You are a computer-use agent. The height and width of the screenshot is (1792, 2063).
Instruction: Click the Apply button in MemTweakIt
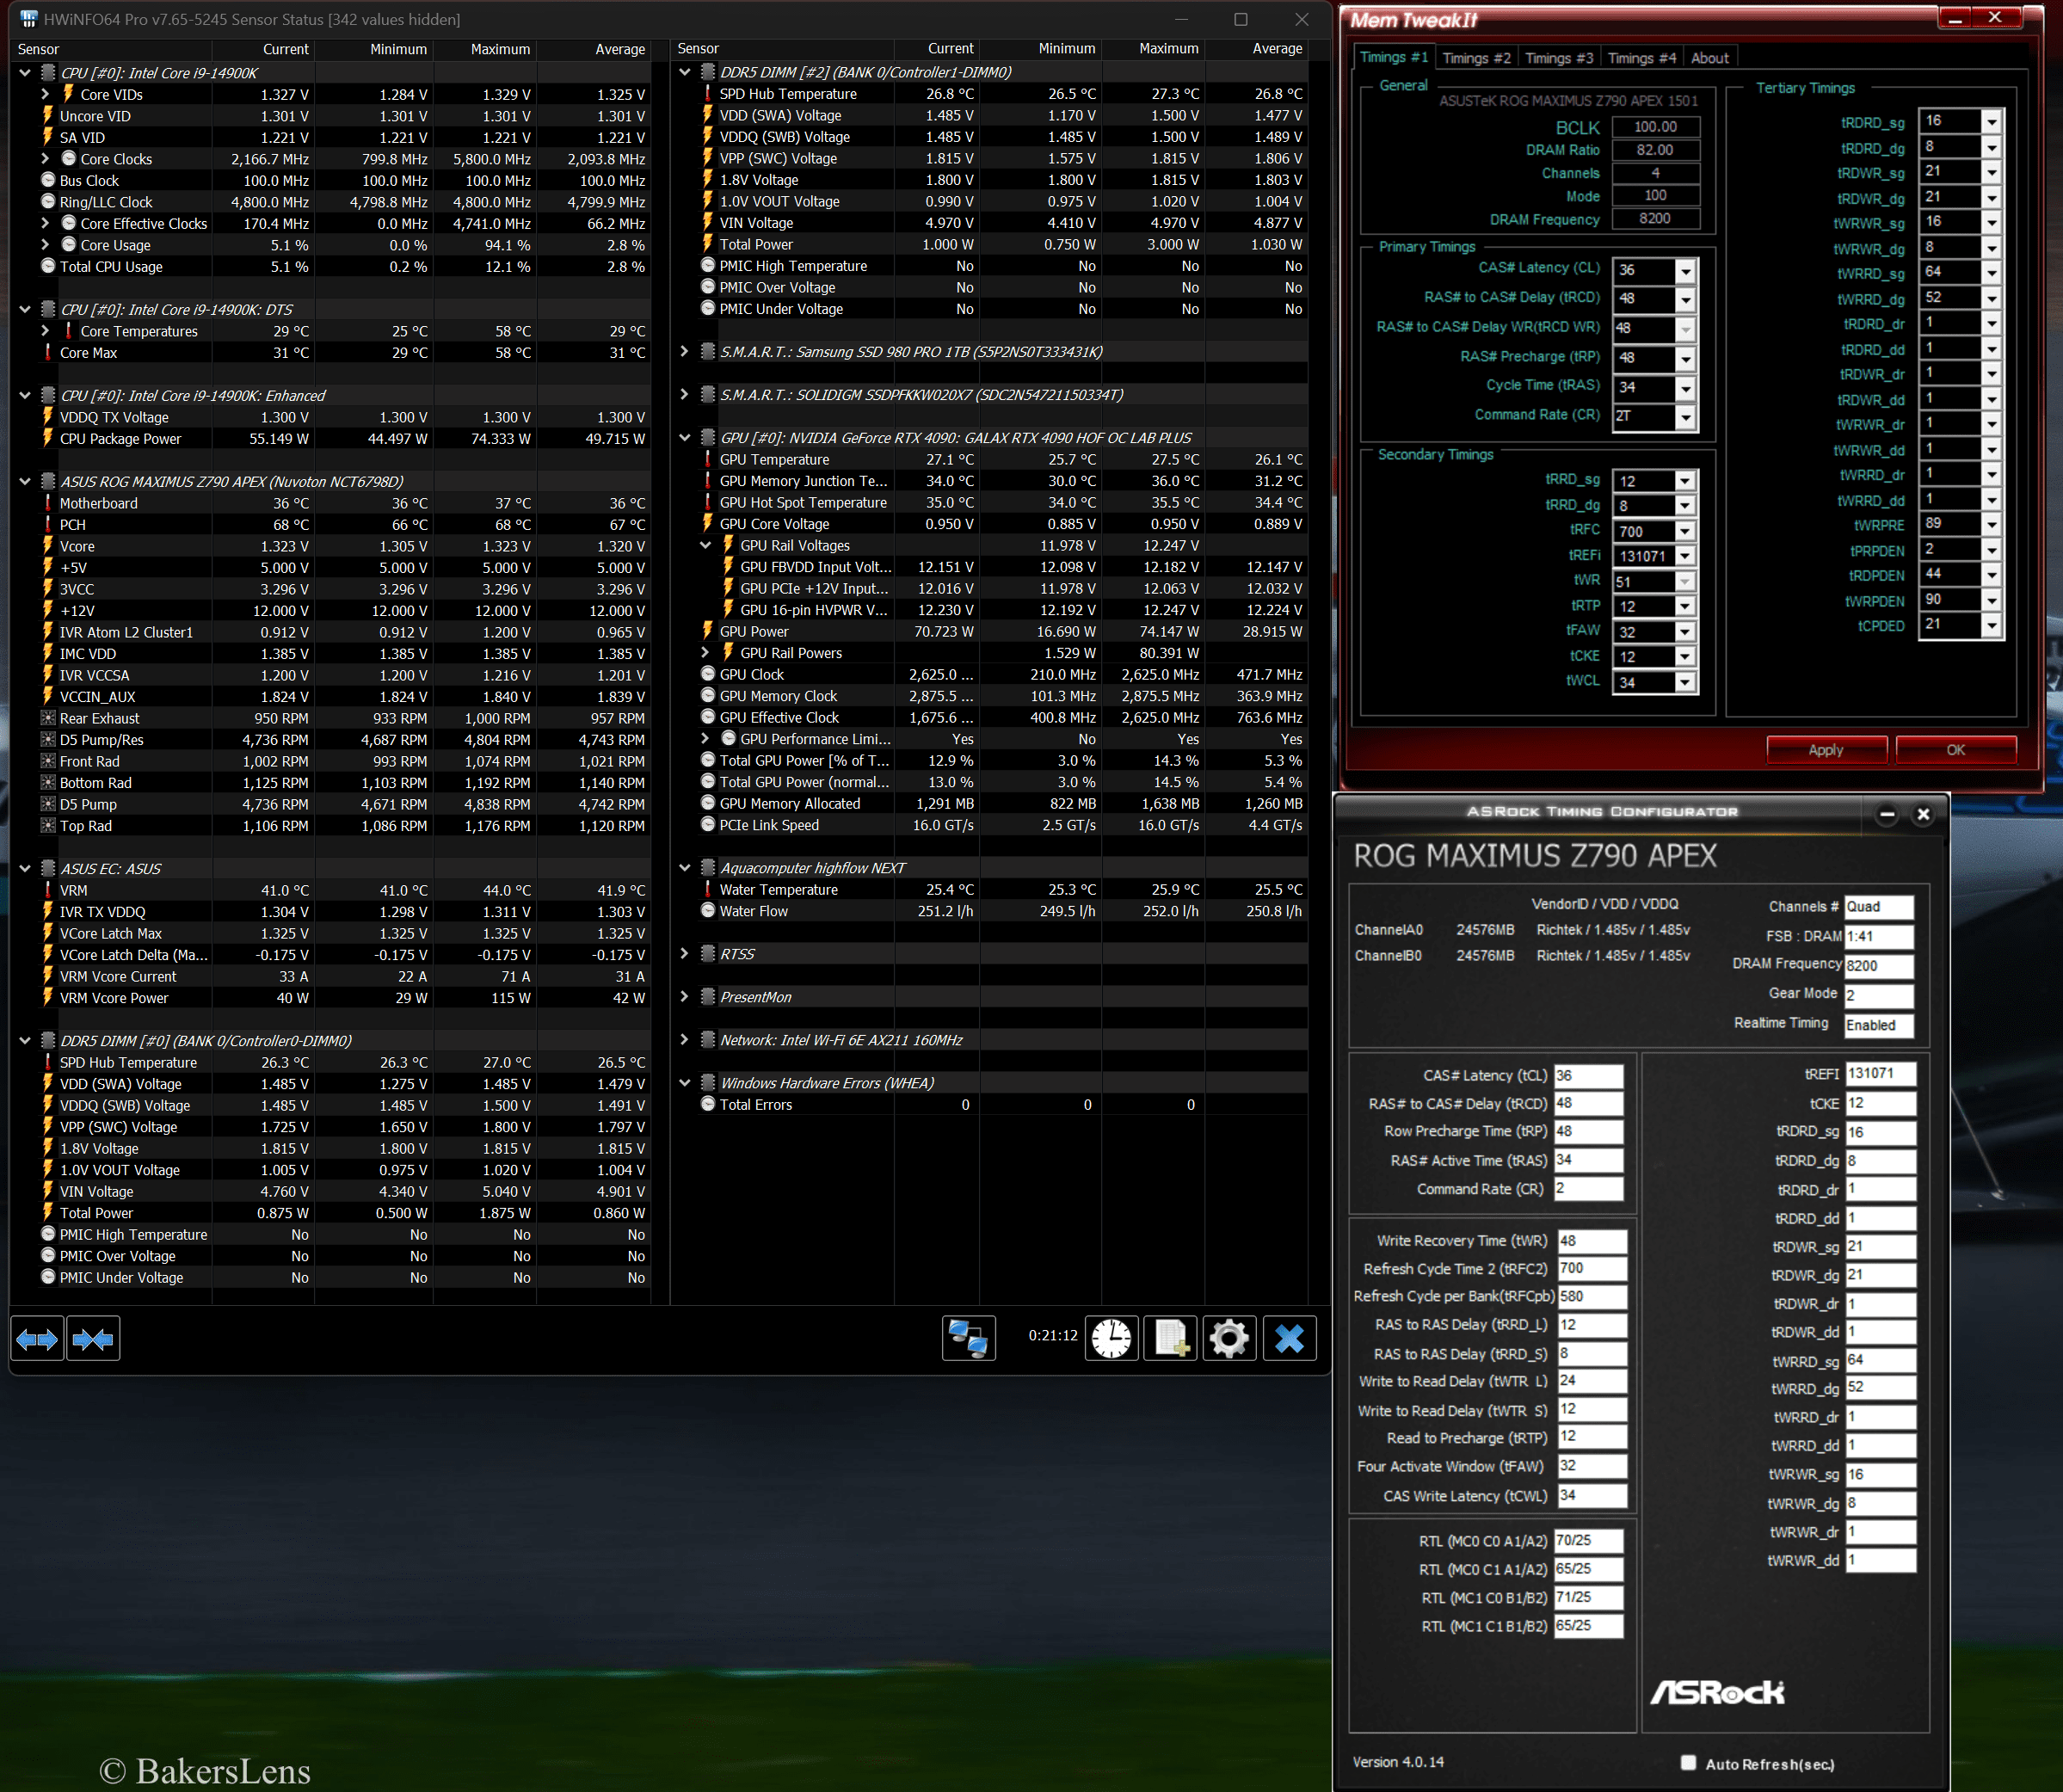tap(1826, 750)
